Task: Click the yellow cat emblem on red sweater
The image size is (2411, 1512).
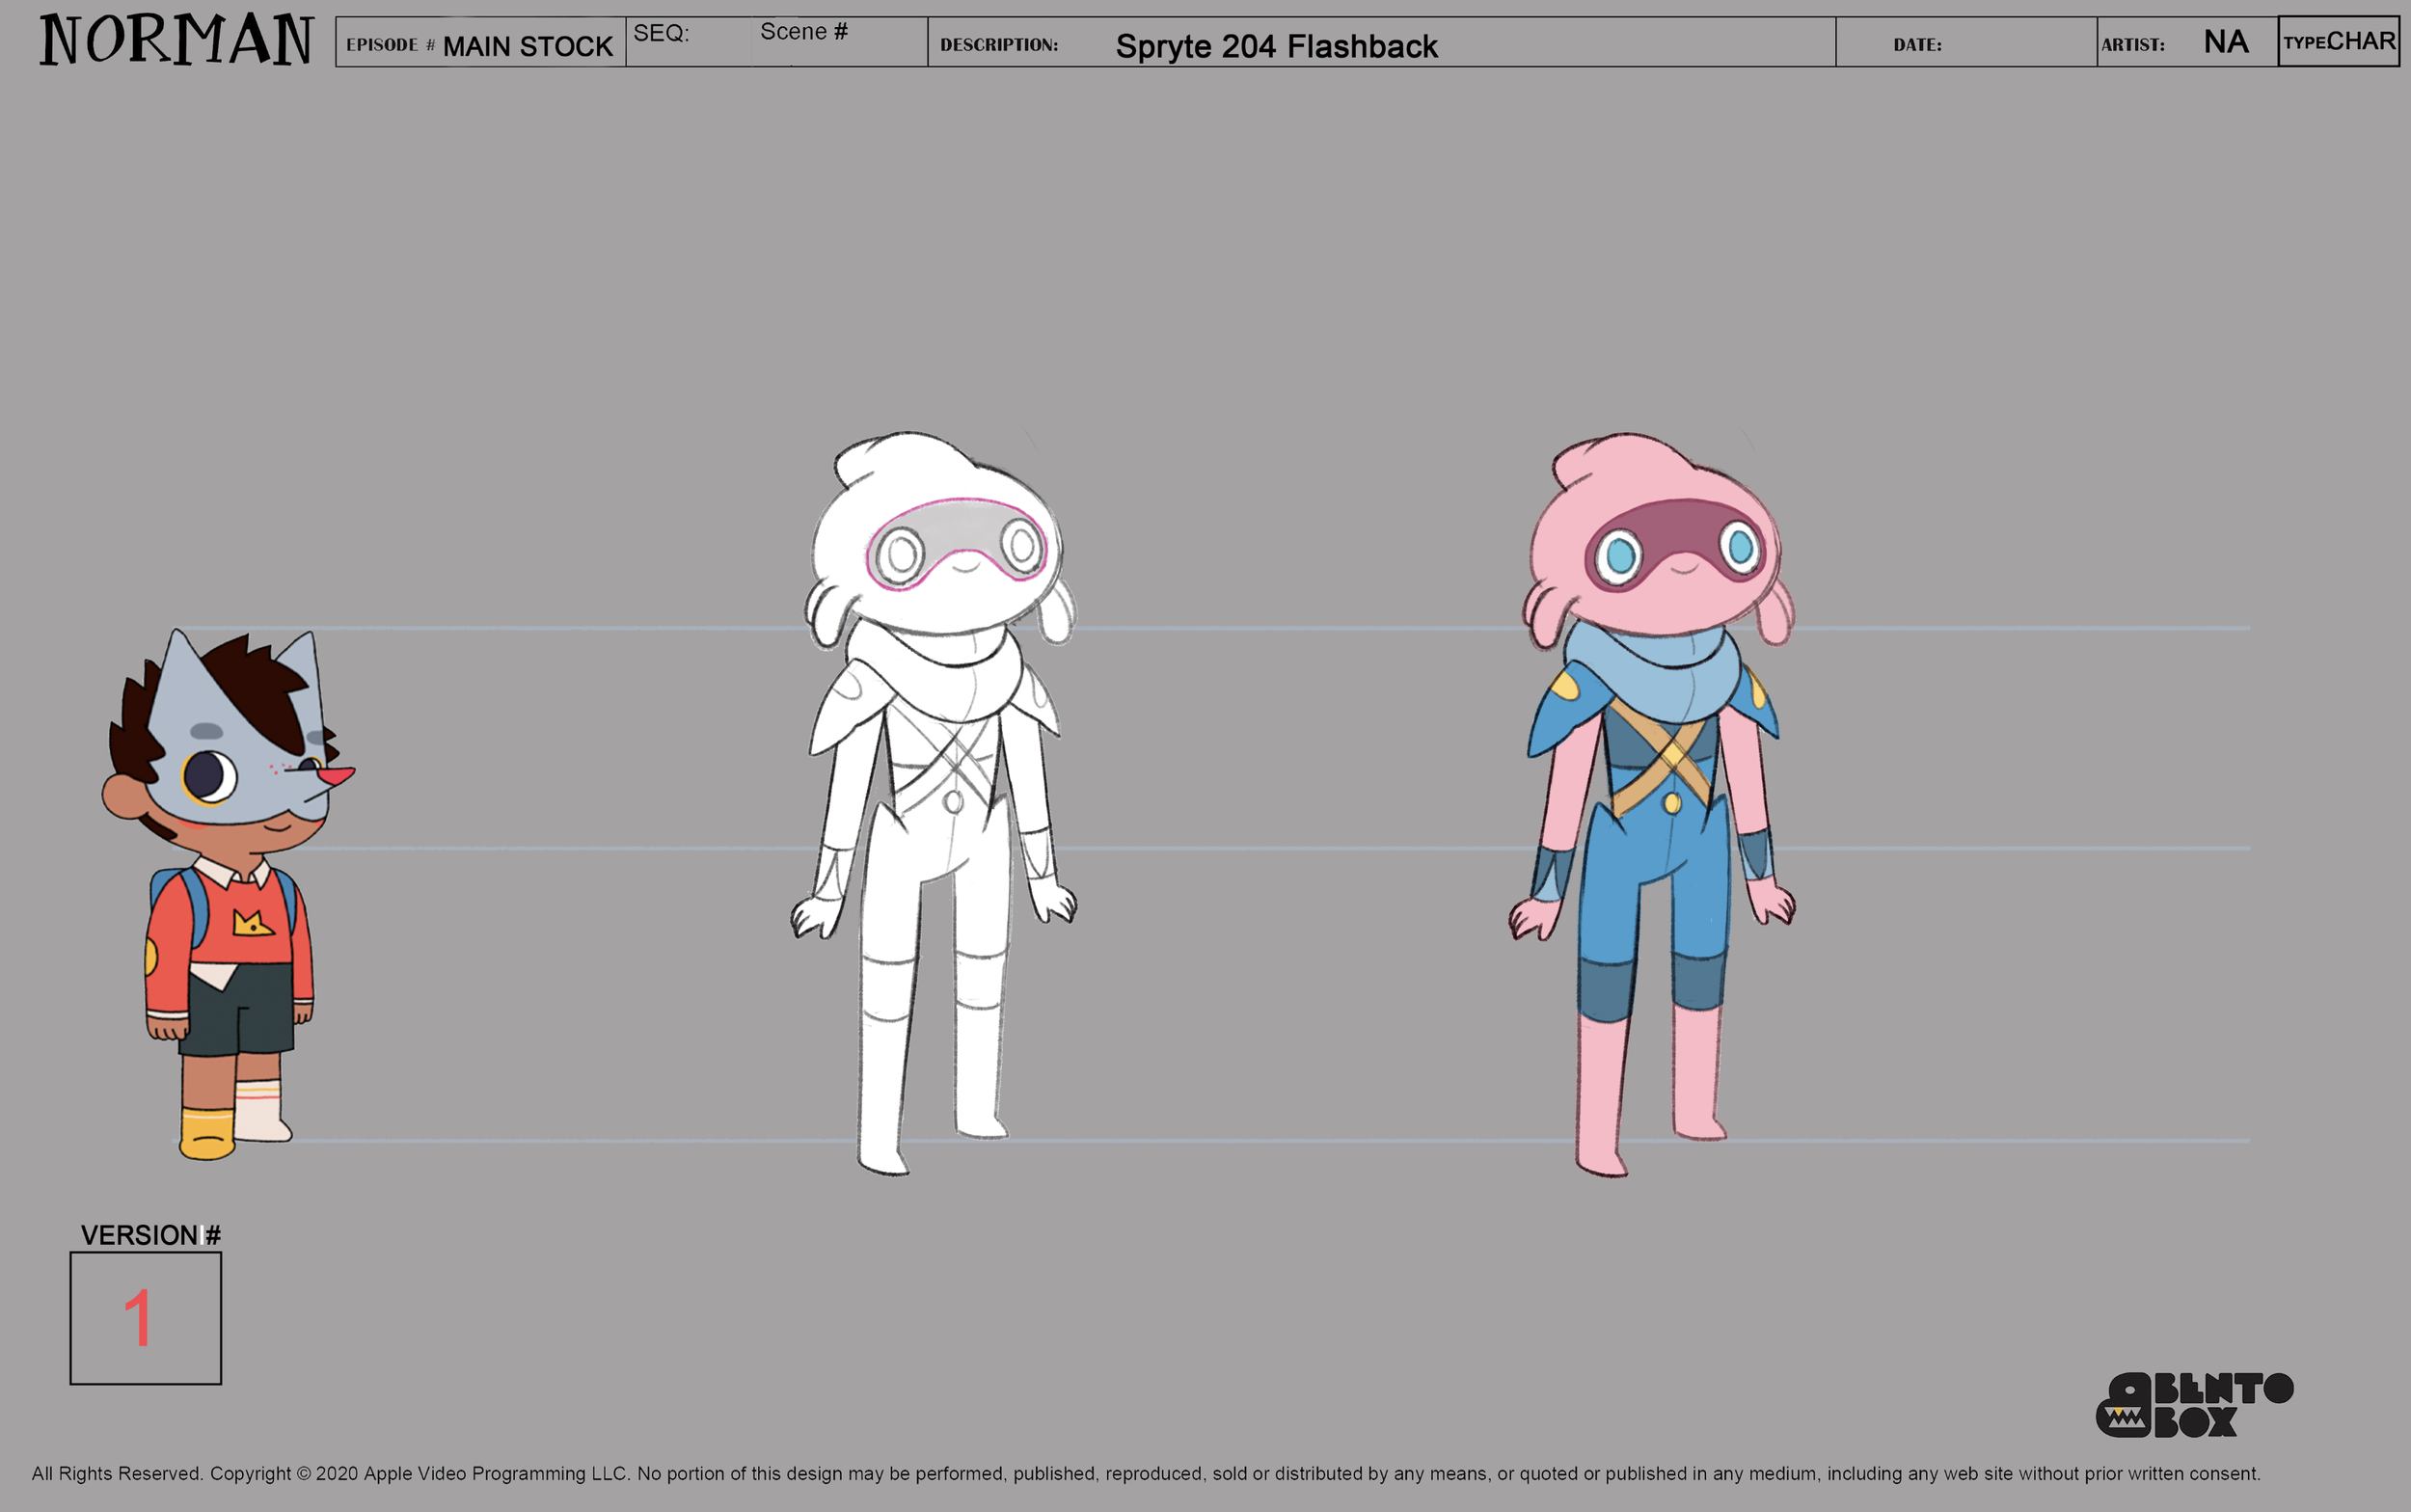Action: (252, 923)
